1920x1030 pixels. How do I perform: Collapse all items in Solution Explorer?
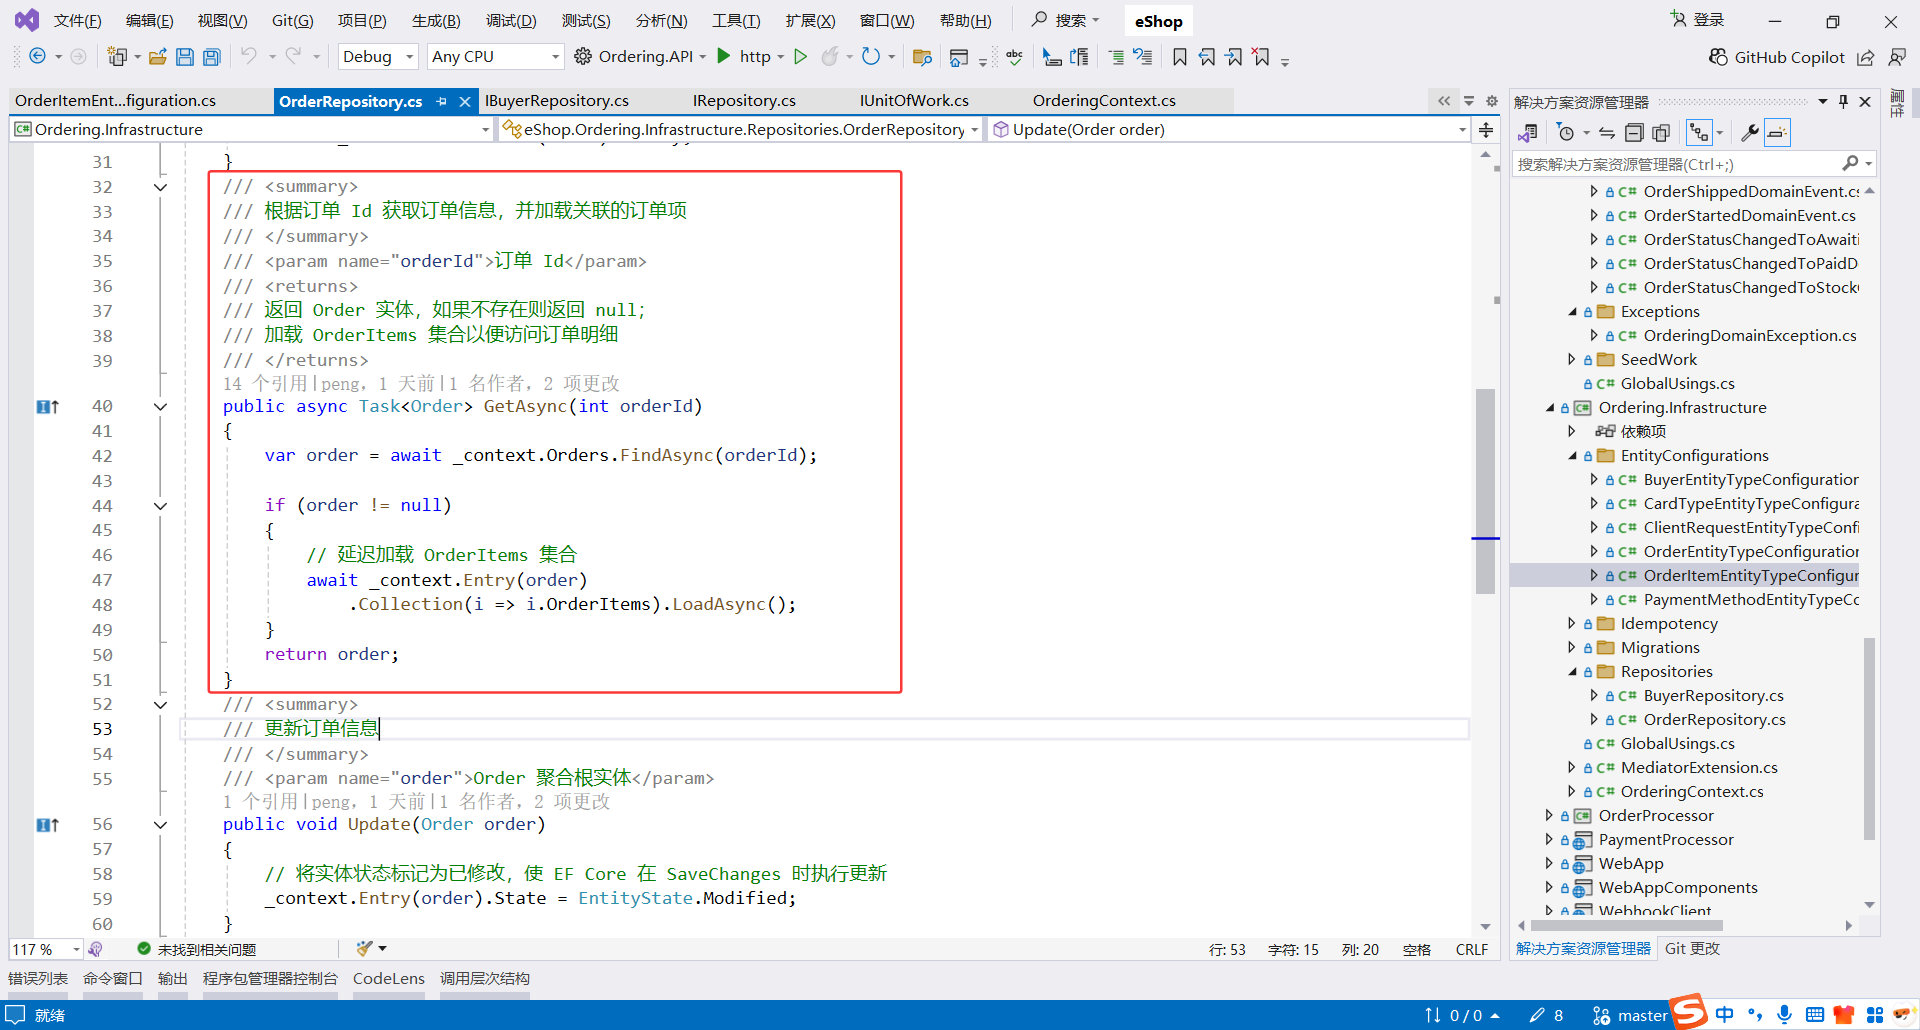point(1635,132)
